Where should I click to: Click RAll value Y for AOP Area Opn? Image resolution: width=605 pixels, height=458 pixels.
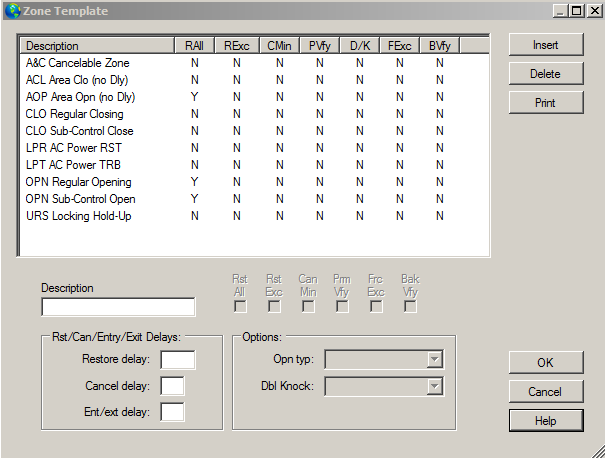pyautogui.click(x=194, y=97)
